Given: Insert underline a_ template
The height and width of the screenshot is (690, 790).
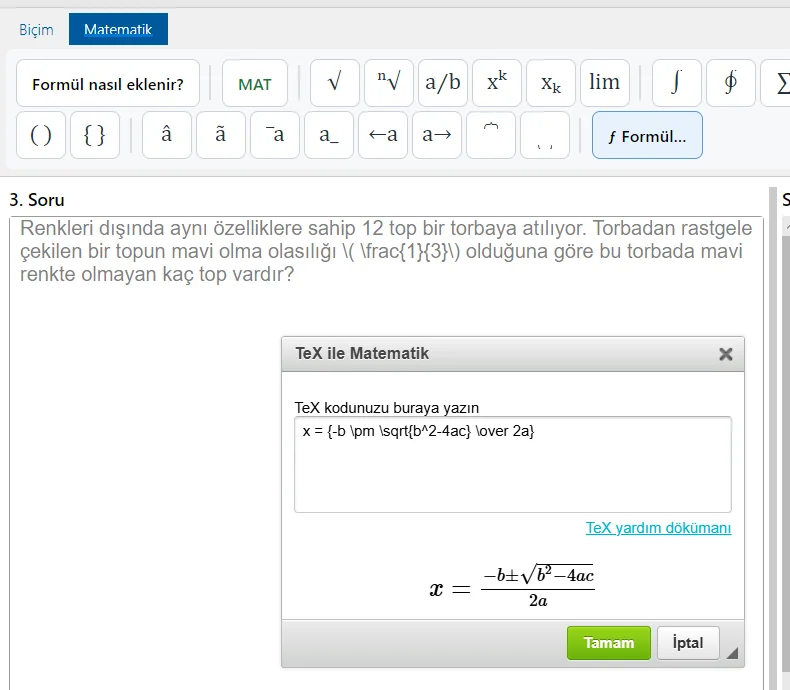Looking at the screenshot, I should 328,135.
